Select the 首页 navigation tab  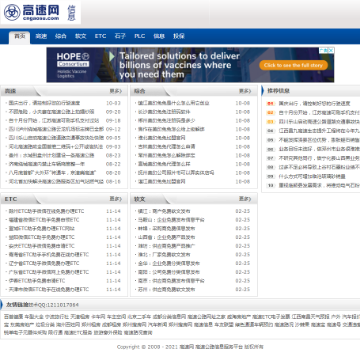(x=19, y=36)
